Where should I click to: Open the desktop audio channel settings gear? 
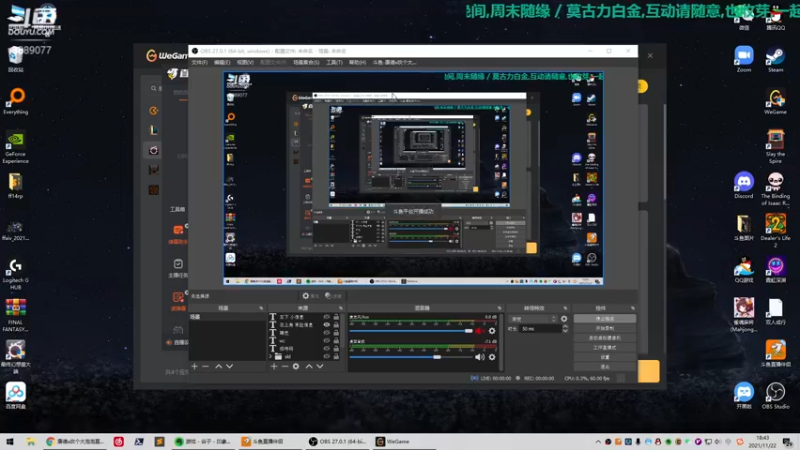492,357
